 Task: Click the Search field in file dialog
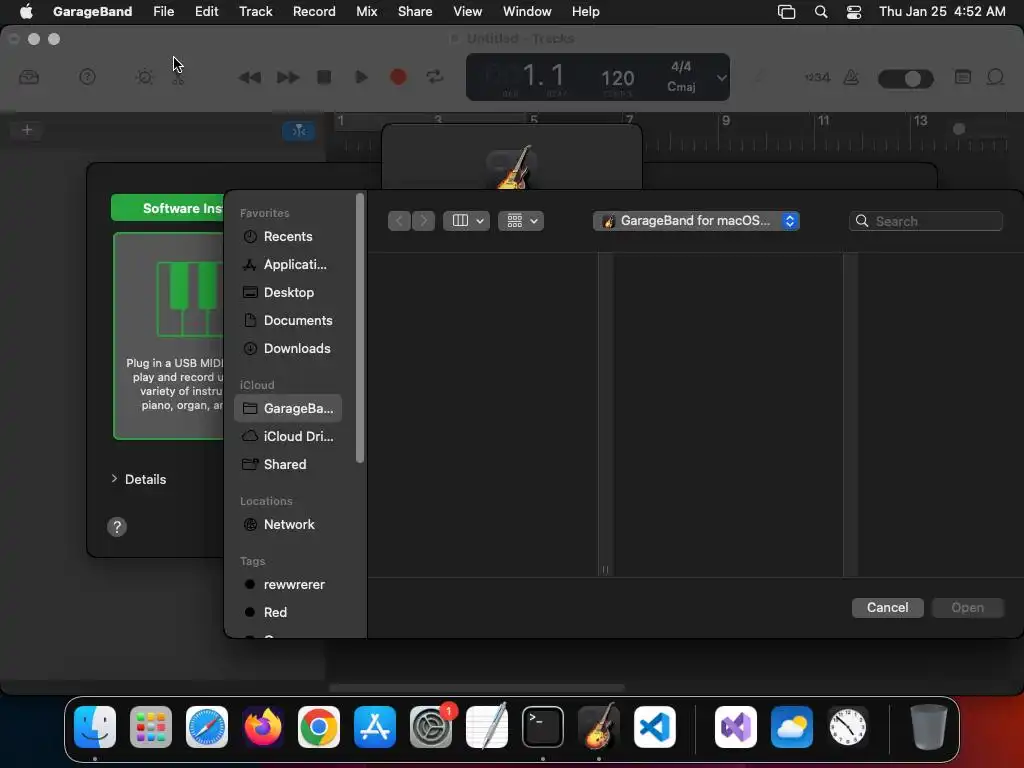click(x=926, y=221)
